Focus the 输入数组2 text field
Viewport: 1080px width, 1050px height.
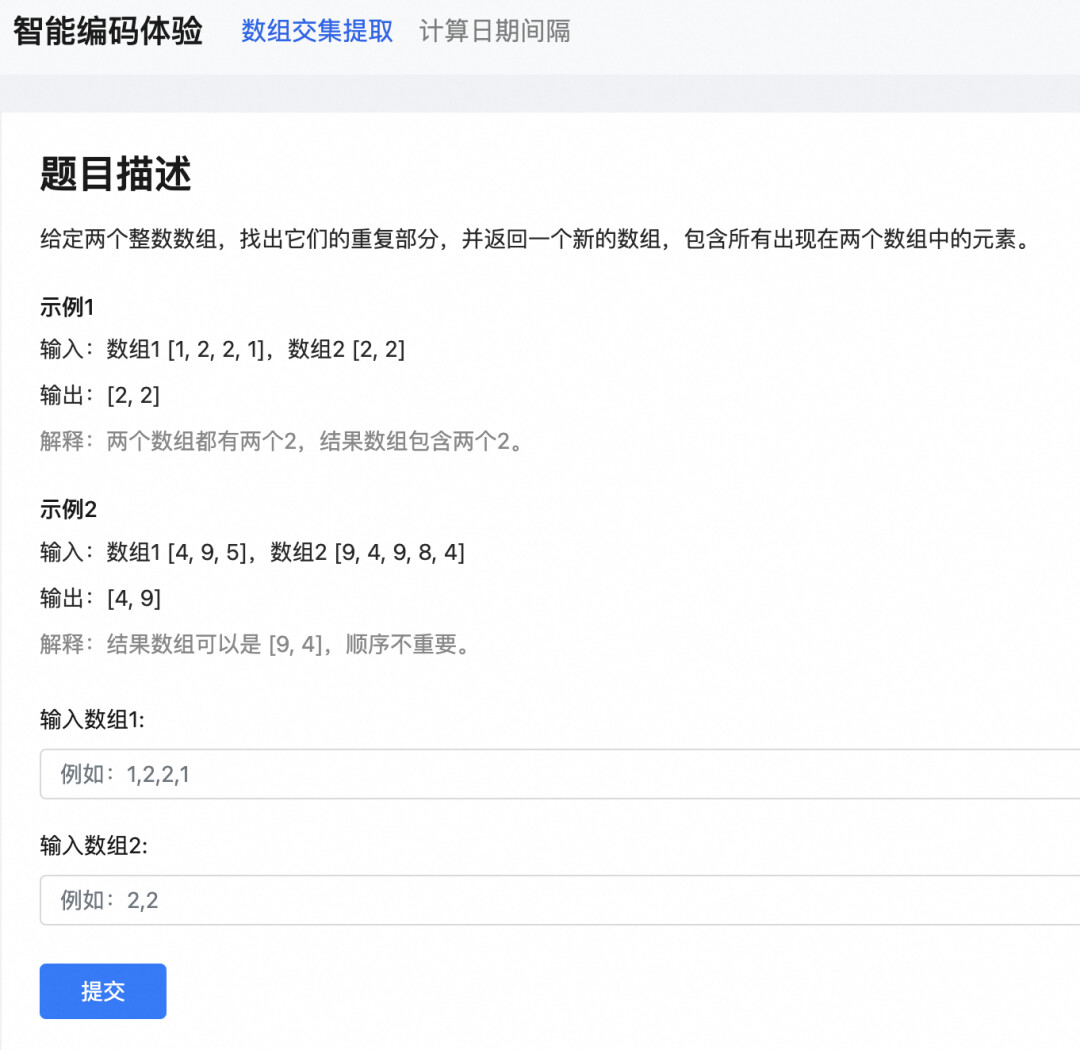pos(560,900)
